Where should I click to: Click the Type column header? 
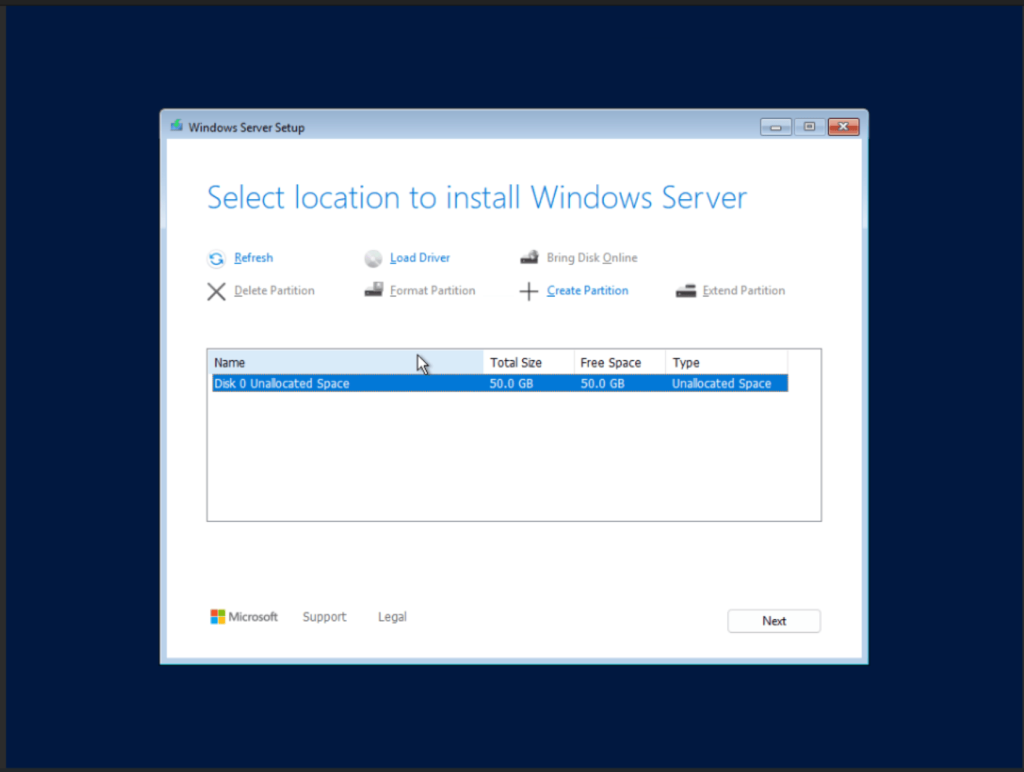(x=726, y=362)
